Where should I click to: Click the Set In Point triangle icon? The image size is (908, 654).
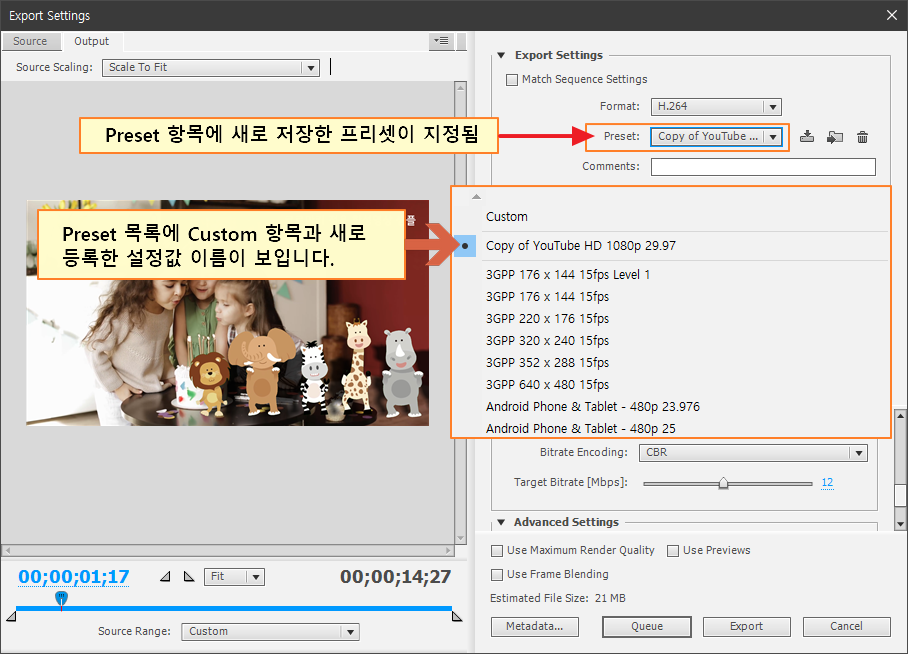pyautogui.click(x=165, y=576)
